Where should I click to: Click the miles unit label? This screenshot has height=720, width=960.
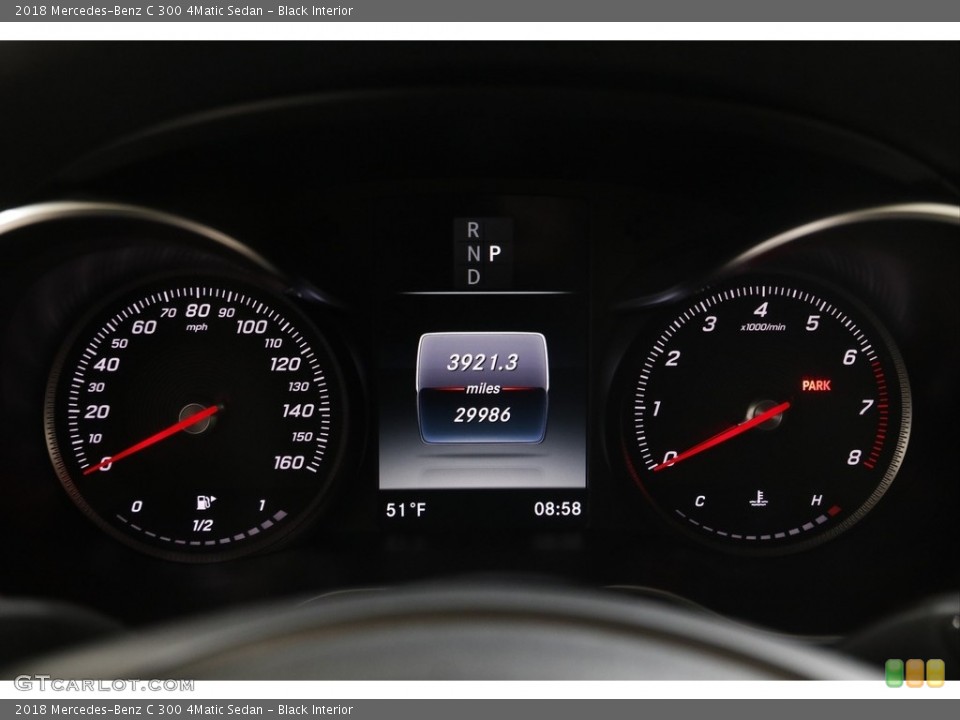coord(483,389)
